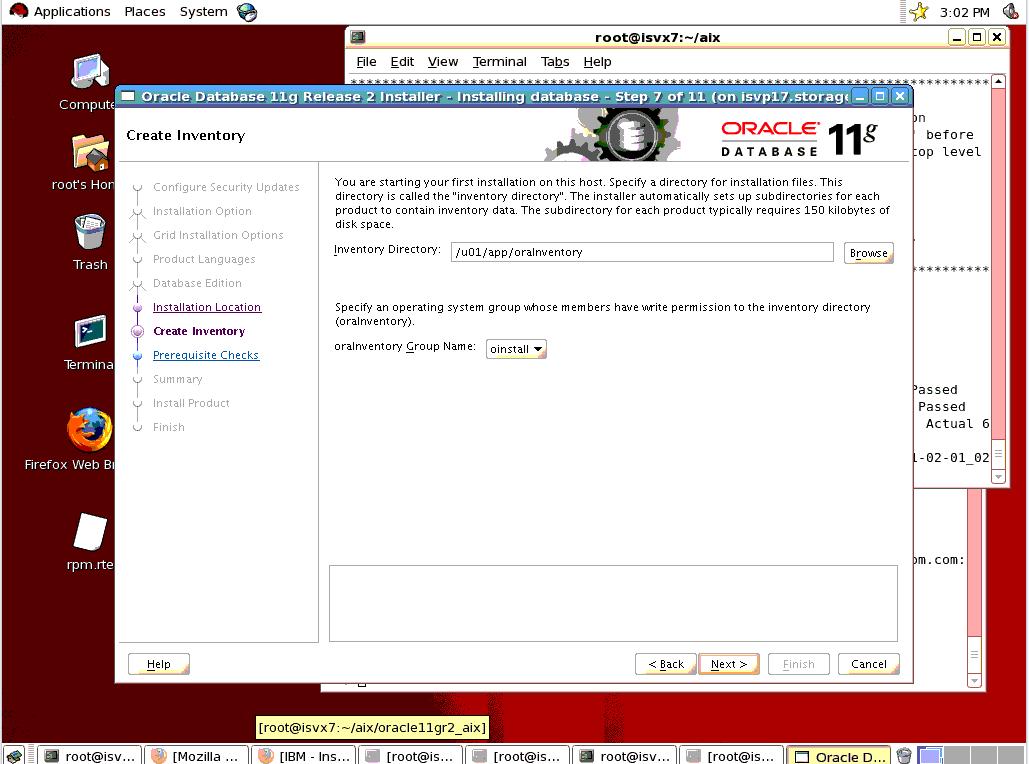Viewport: 1029px width, 764px height.
Task: Launch Firefox Web Browser desktop icon
Action: pos(90,430)
